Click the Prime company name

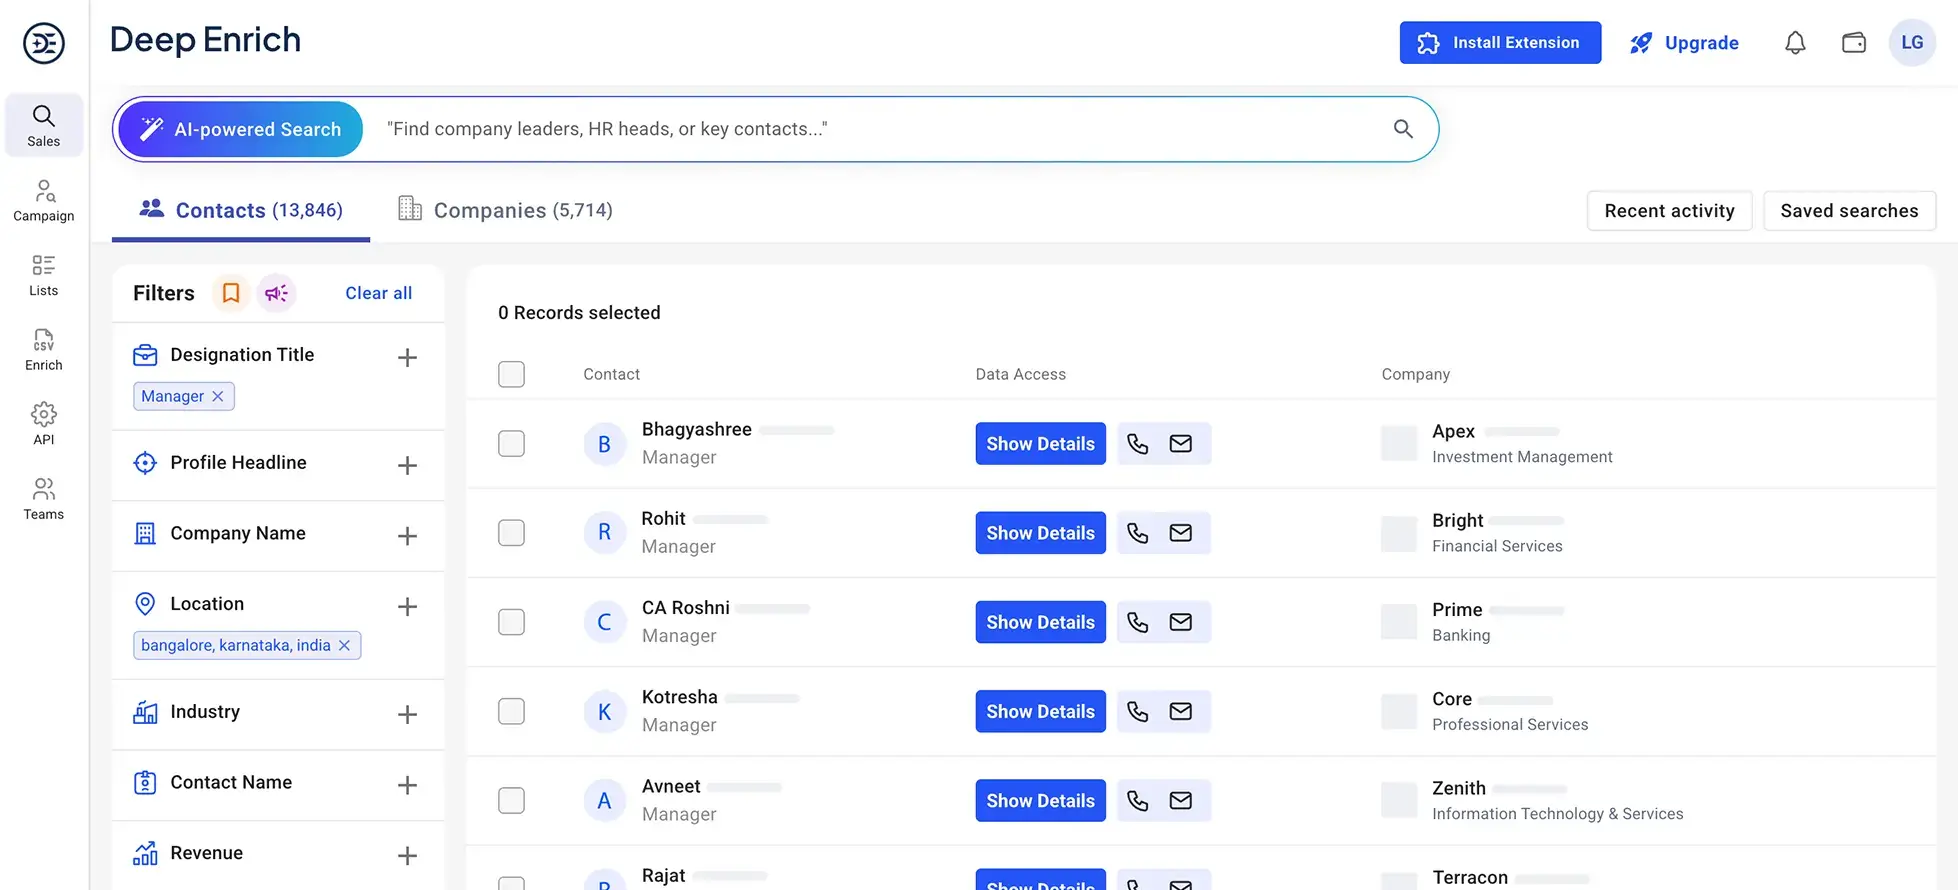tap(1457, 609)
